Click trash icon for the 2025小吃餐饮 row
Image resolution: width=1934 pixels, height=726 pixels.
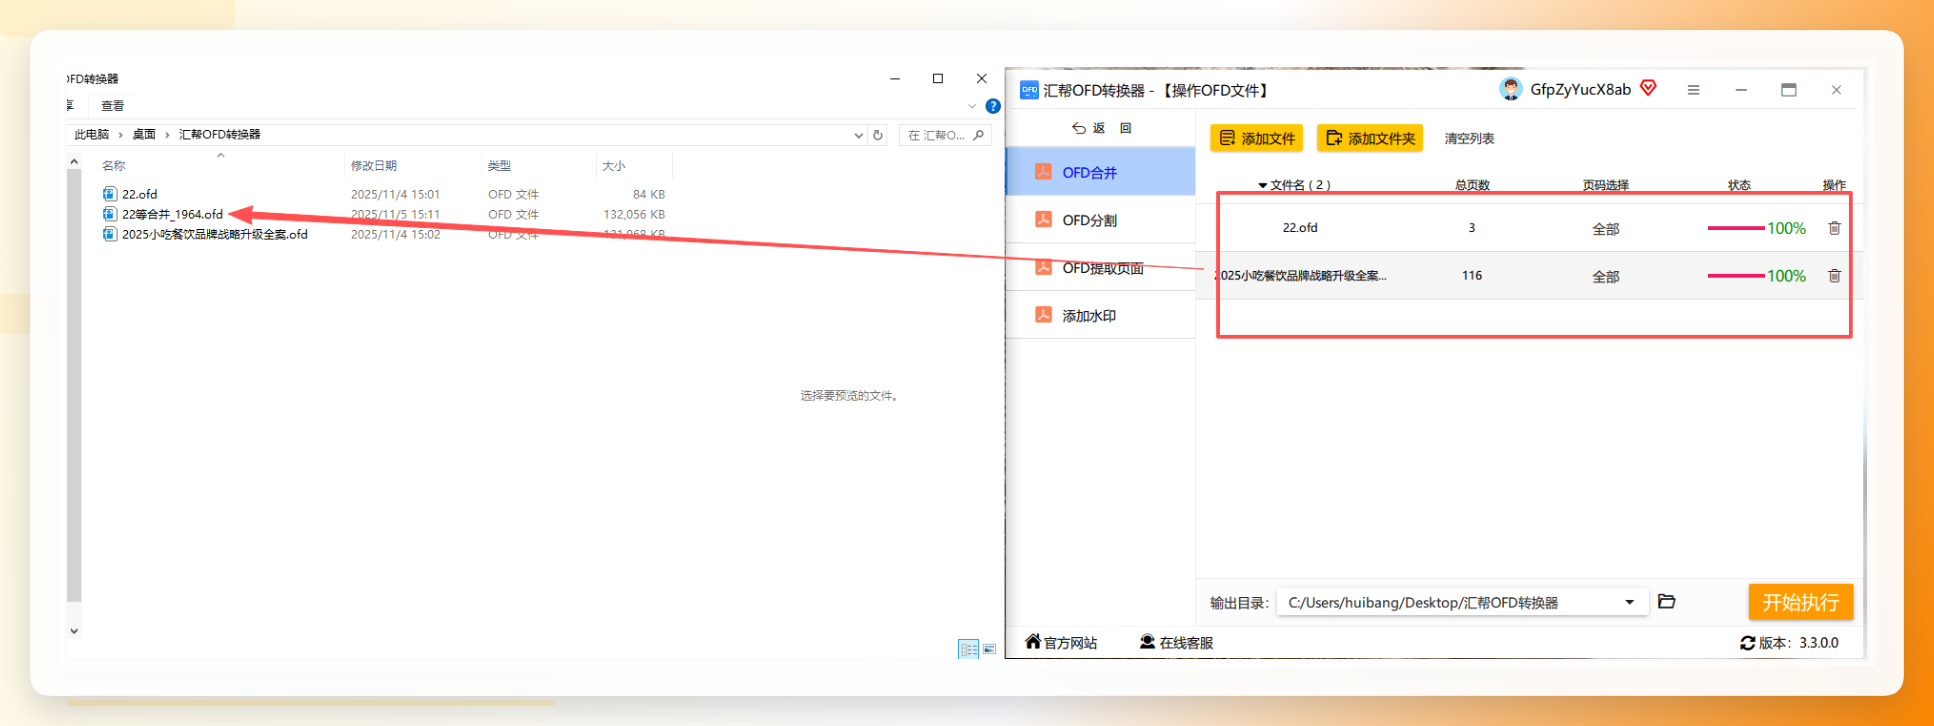pyautogui.click(x=1834, y=276)
